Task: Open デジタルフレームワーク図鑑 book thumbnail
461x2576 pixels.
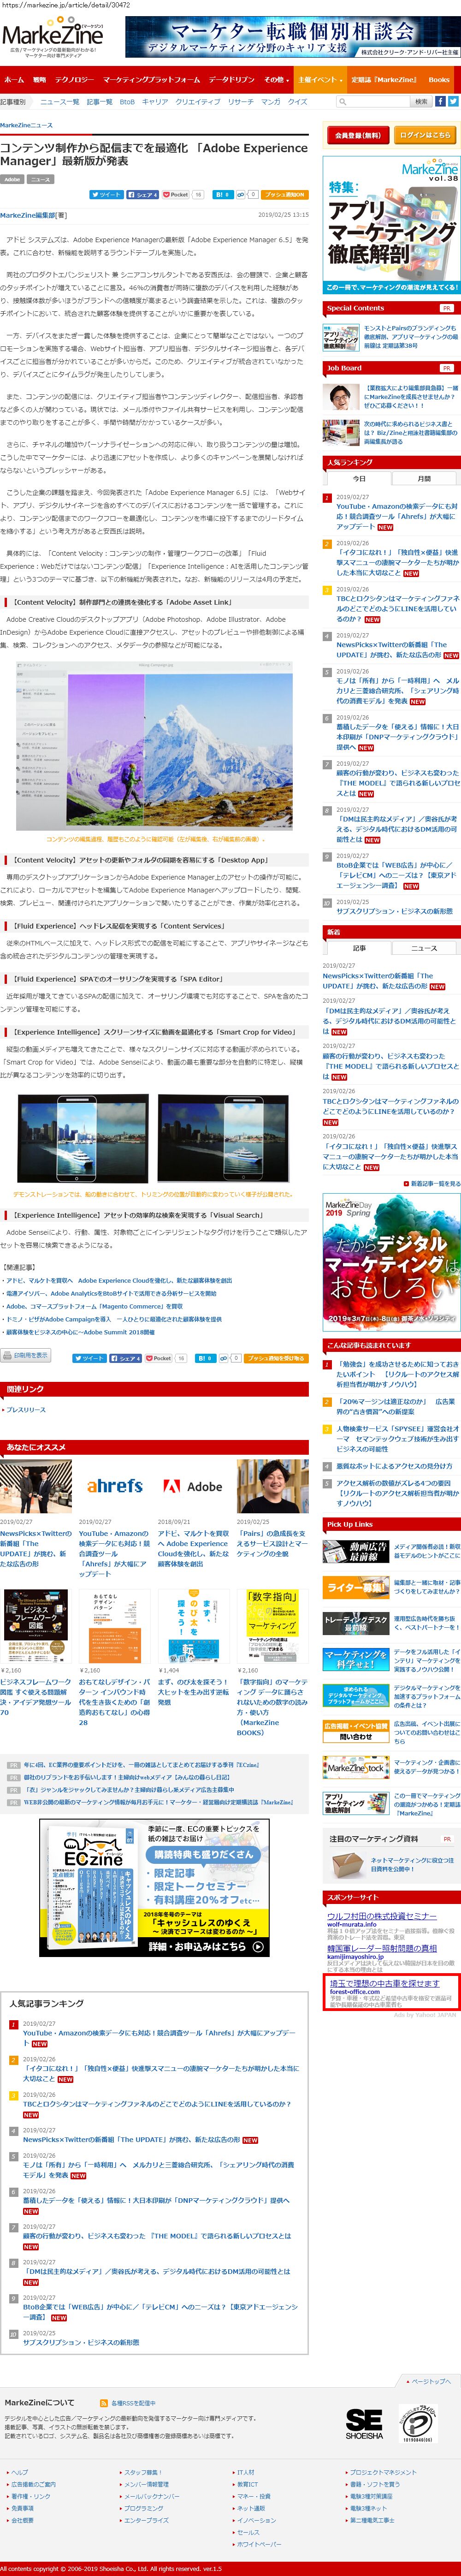Action: pos(35,1625)
